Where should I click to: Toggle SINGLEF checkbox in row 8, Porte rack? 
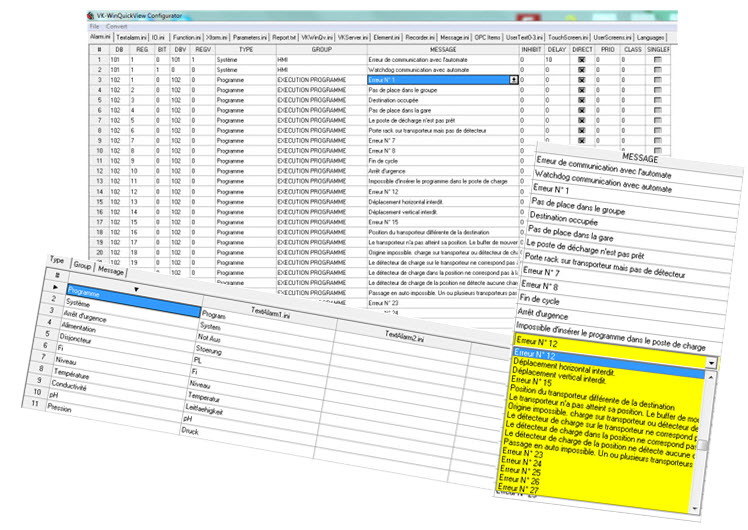(658, 130)
